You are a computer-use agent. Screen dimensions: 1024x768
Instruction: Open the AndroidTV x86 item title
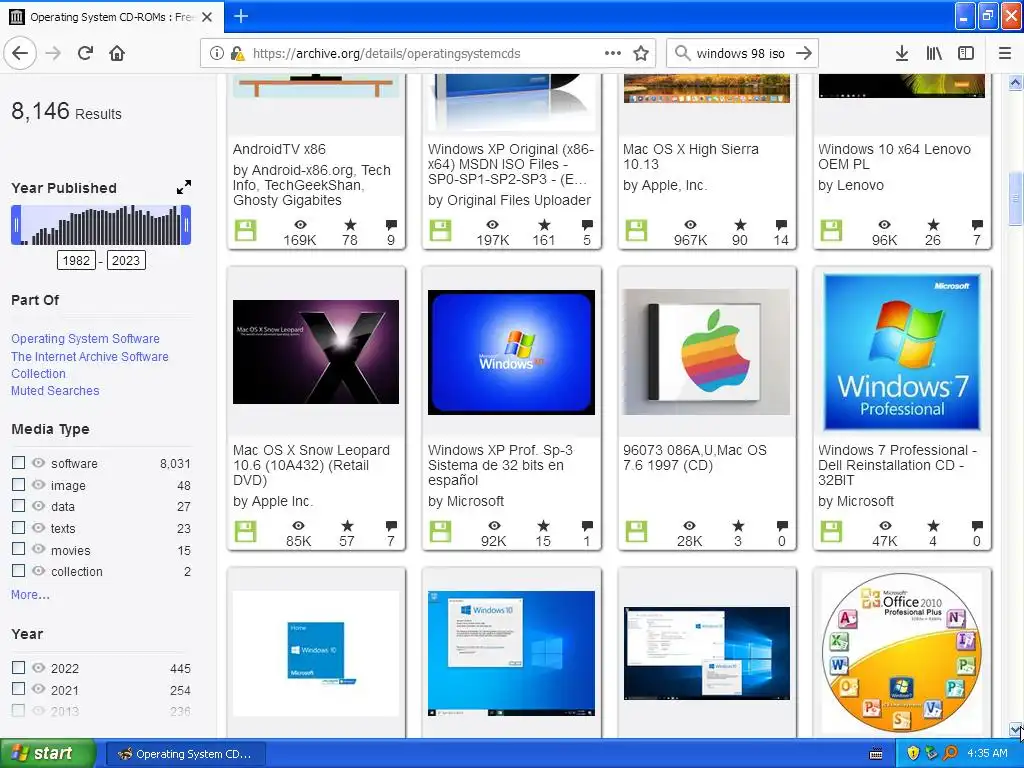click(280, 149)
